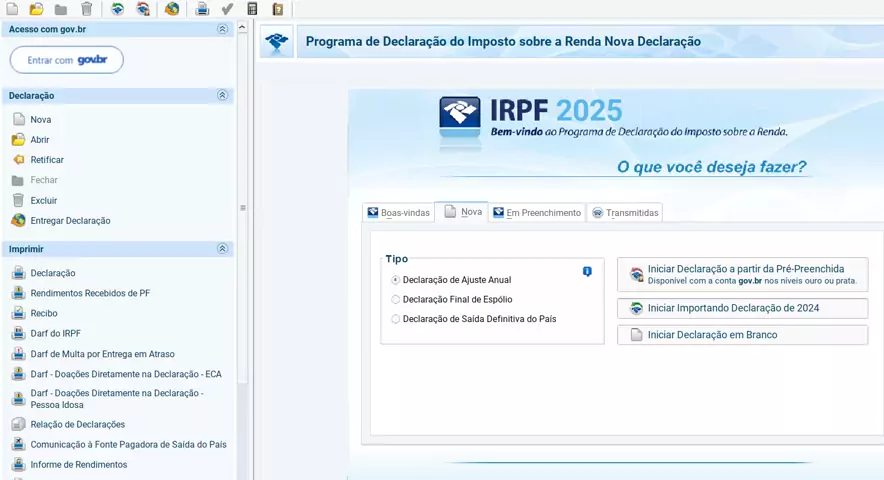This screenshot has width=884, height=480.
Task: Click printer icon next to Darf do IRPF
Action: [x=19, y=333]
